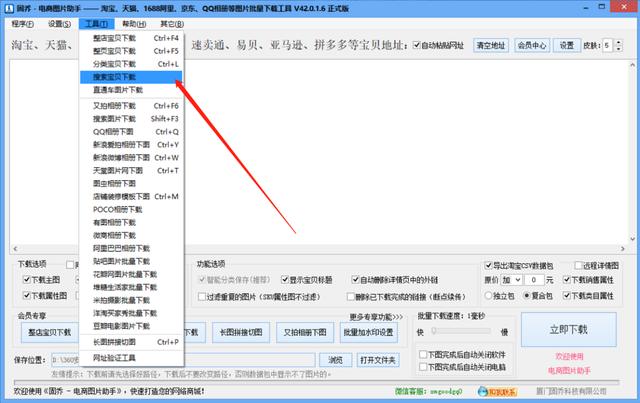This screenshot has width=640, height=403.
Task: Click the 设置 button near skin selector
Action: pyautogui.click(x=567, y=45)
